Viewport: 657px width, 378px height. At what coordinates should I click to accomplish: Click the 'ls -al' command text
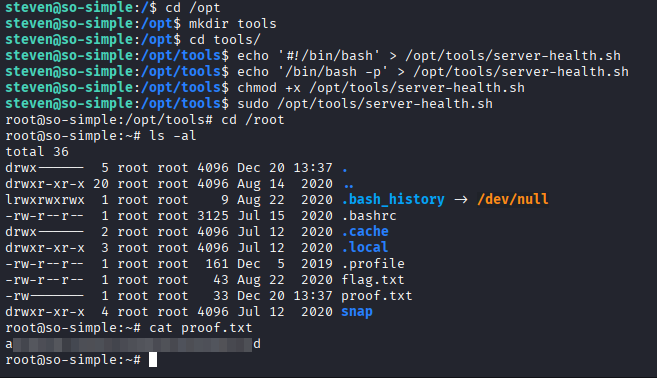173,135
